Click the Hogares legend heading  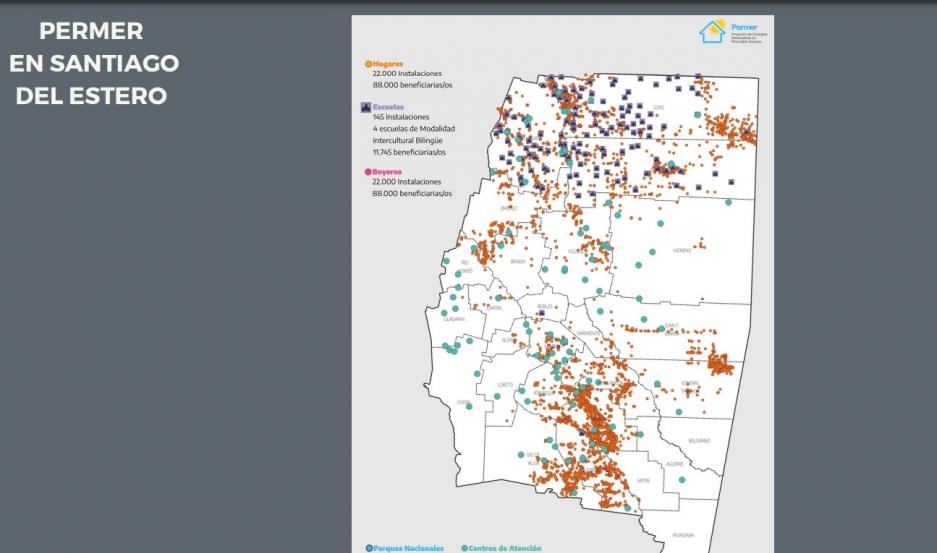click(388, 64)
